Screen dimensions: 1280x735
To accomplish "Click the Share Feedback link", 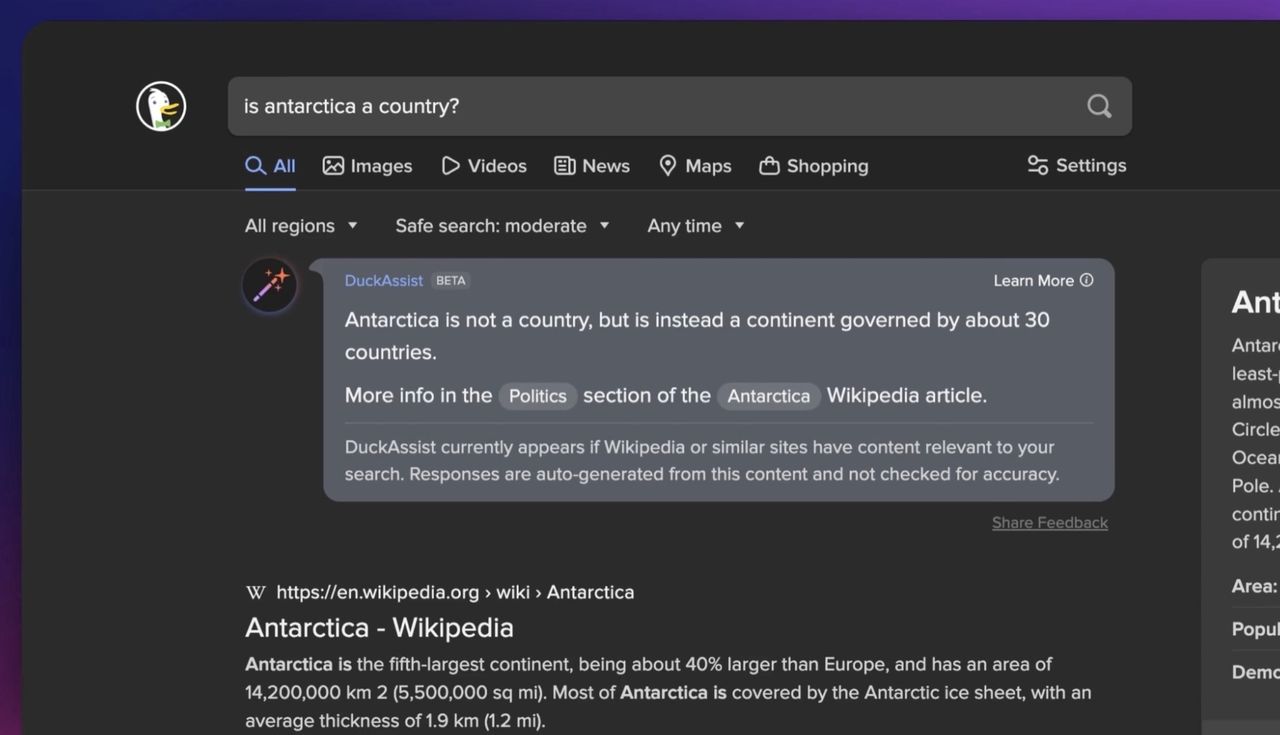I will click(1049, 523).
